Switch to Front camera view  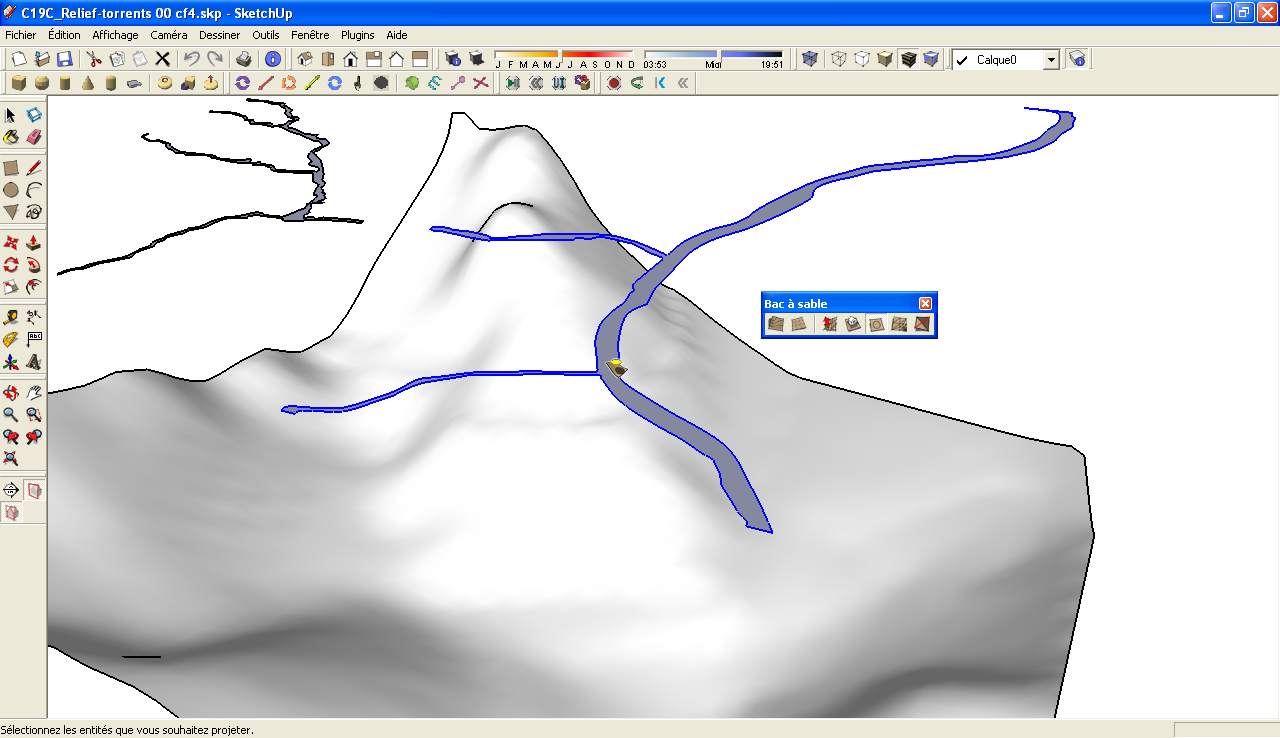(x=351, y=59)
